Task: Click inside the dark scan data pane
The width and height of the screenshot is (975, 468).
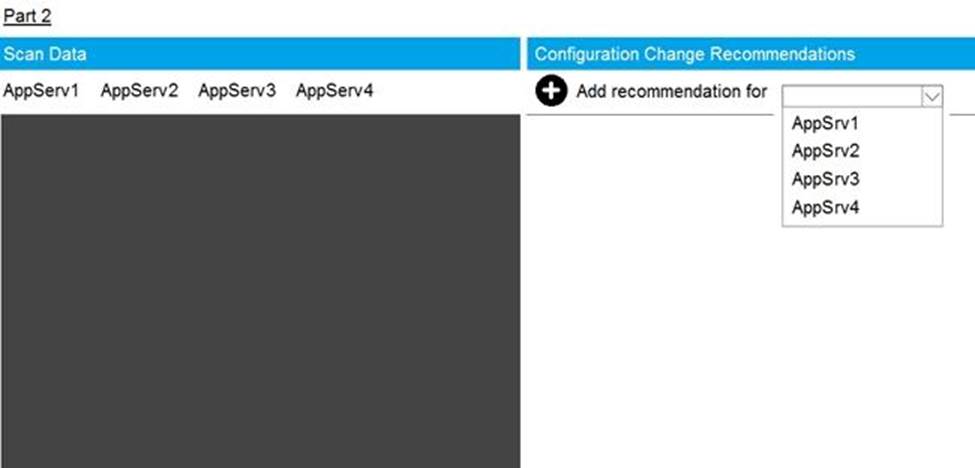Action: tap(260, 290)
